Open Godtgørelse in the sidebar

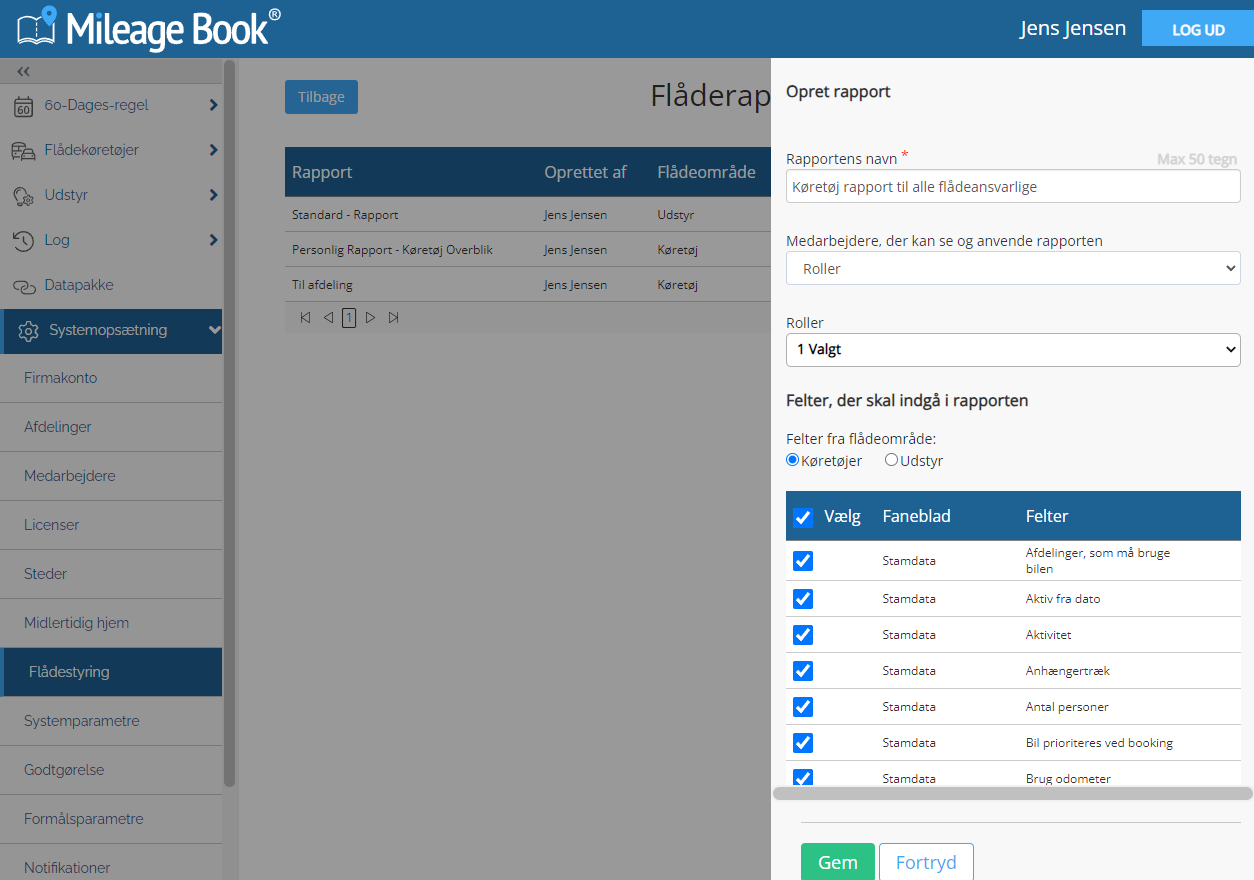point(111,770)
